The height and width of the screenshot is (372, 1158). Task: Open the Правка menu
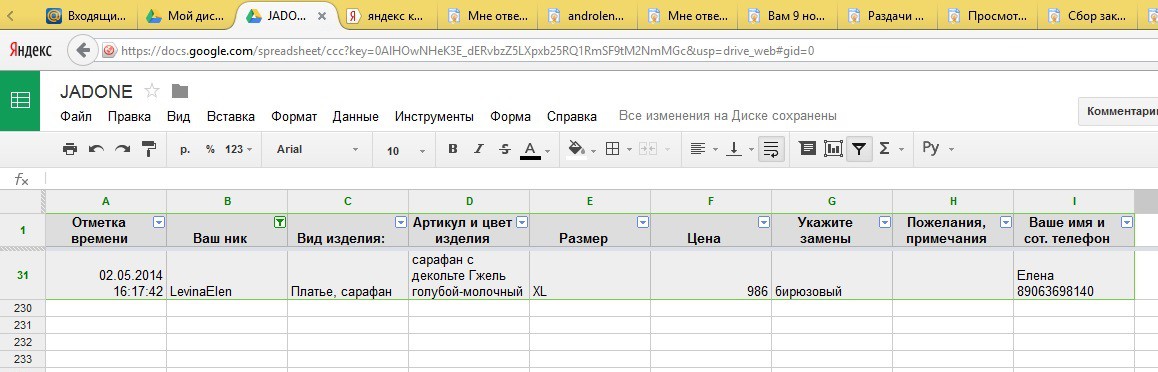(x=129, y=117)
